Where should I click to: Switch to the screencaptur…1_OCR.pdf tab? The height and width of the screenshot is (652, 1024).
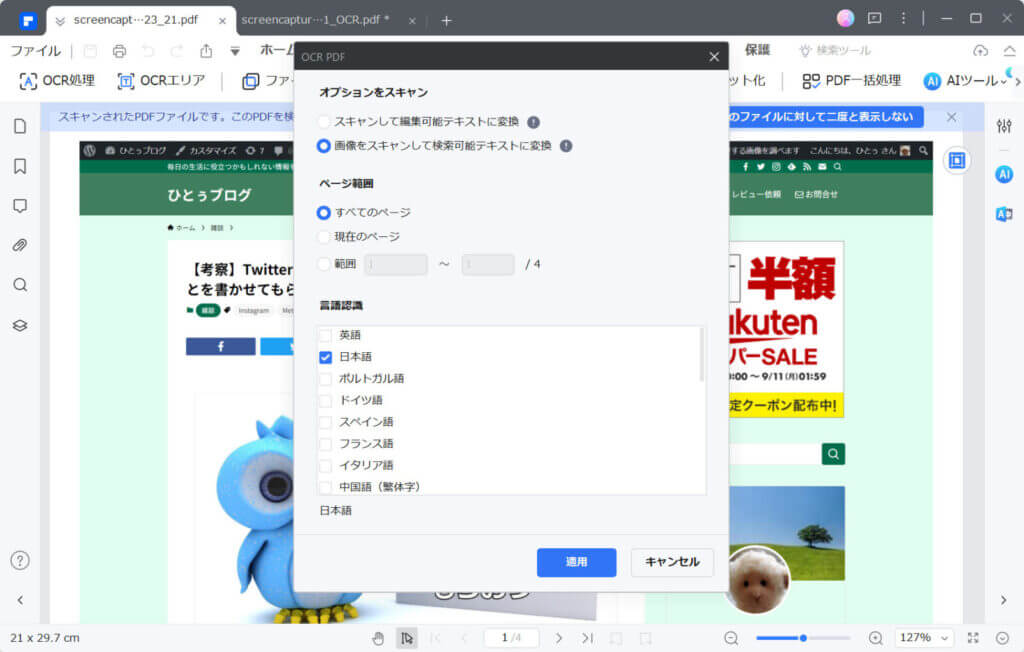click(315, 20)
